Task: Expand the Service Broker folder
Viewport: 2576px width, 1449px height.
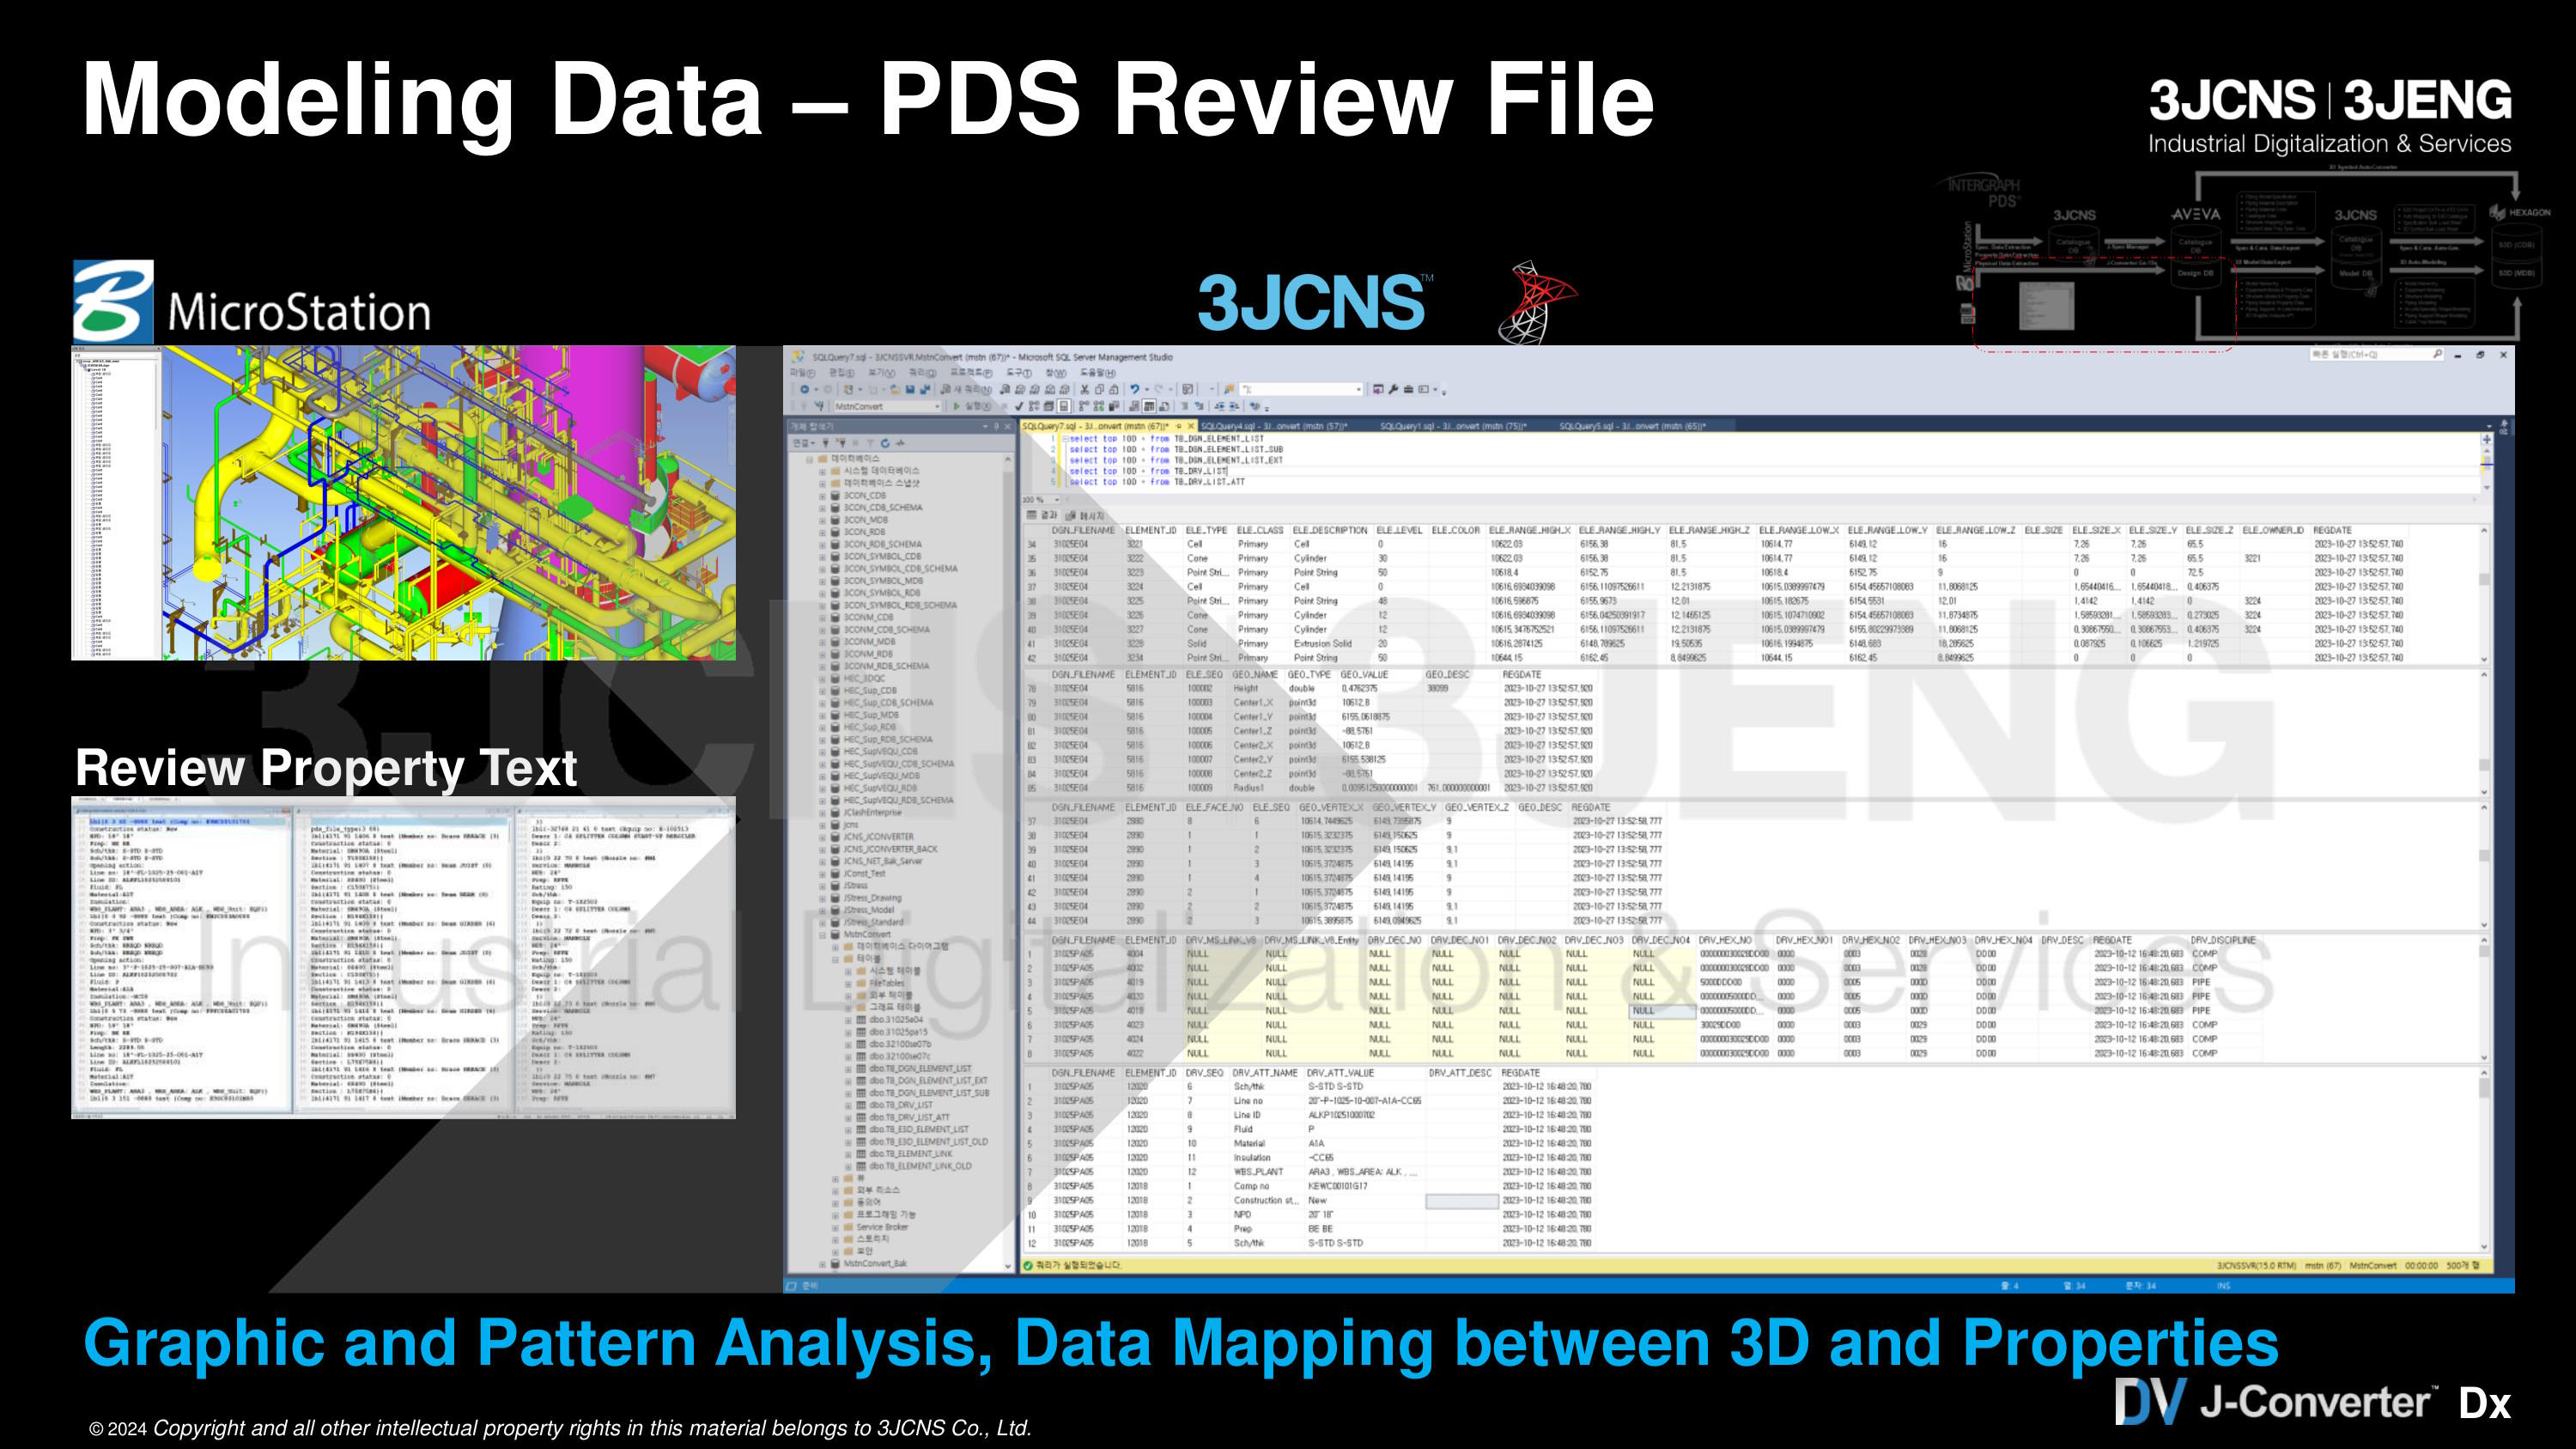Action: click(835, 1228)
